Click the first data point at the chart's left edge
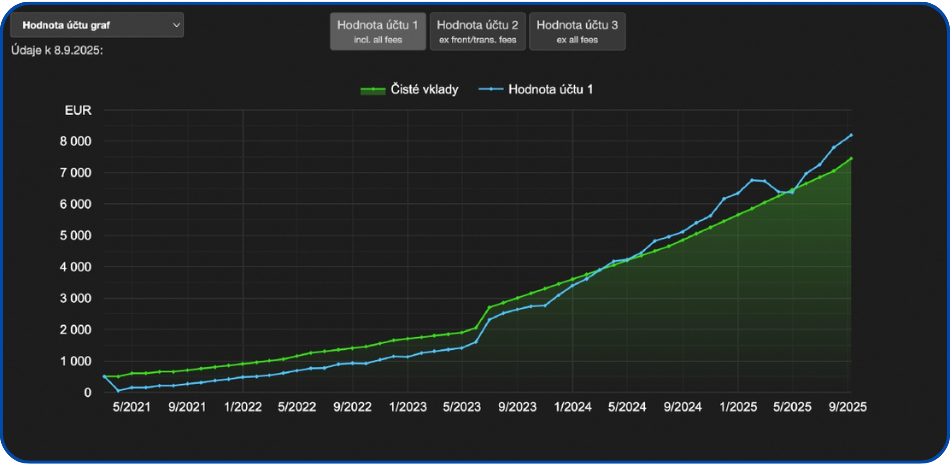This screenshot has width=950, height=466. (x=105, y=376)
